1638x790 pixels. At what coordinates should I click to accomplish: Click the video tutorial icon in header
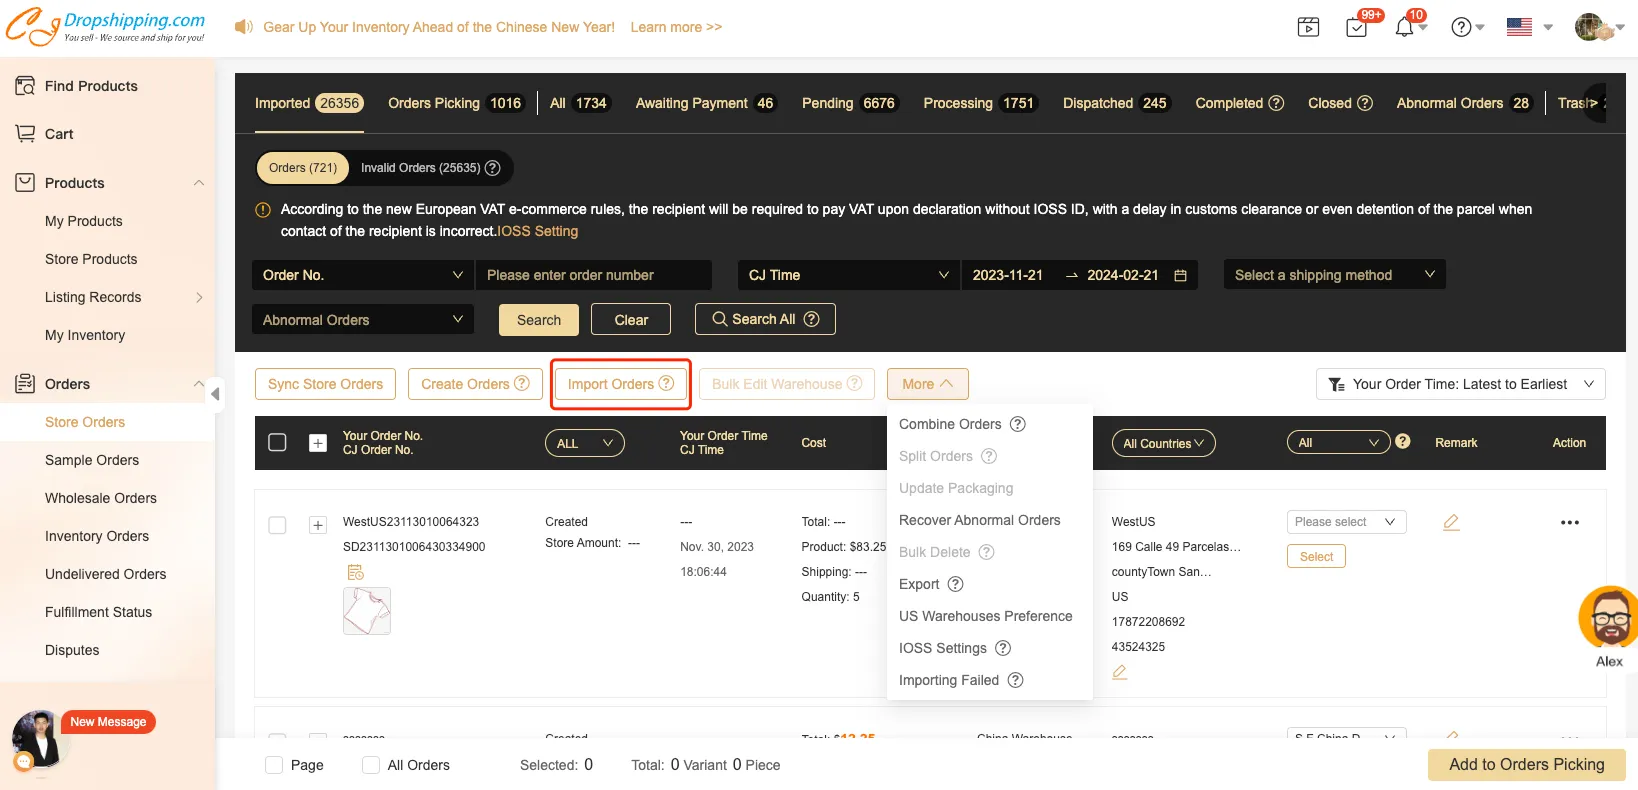pyautogui.click(x=1308, y=28)
